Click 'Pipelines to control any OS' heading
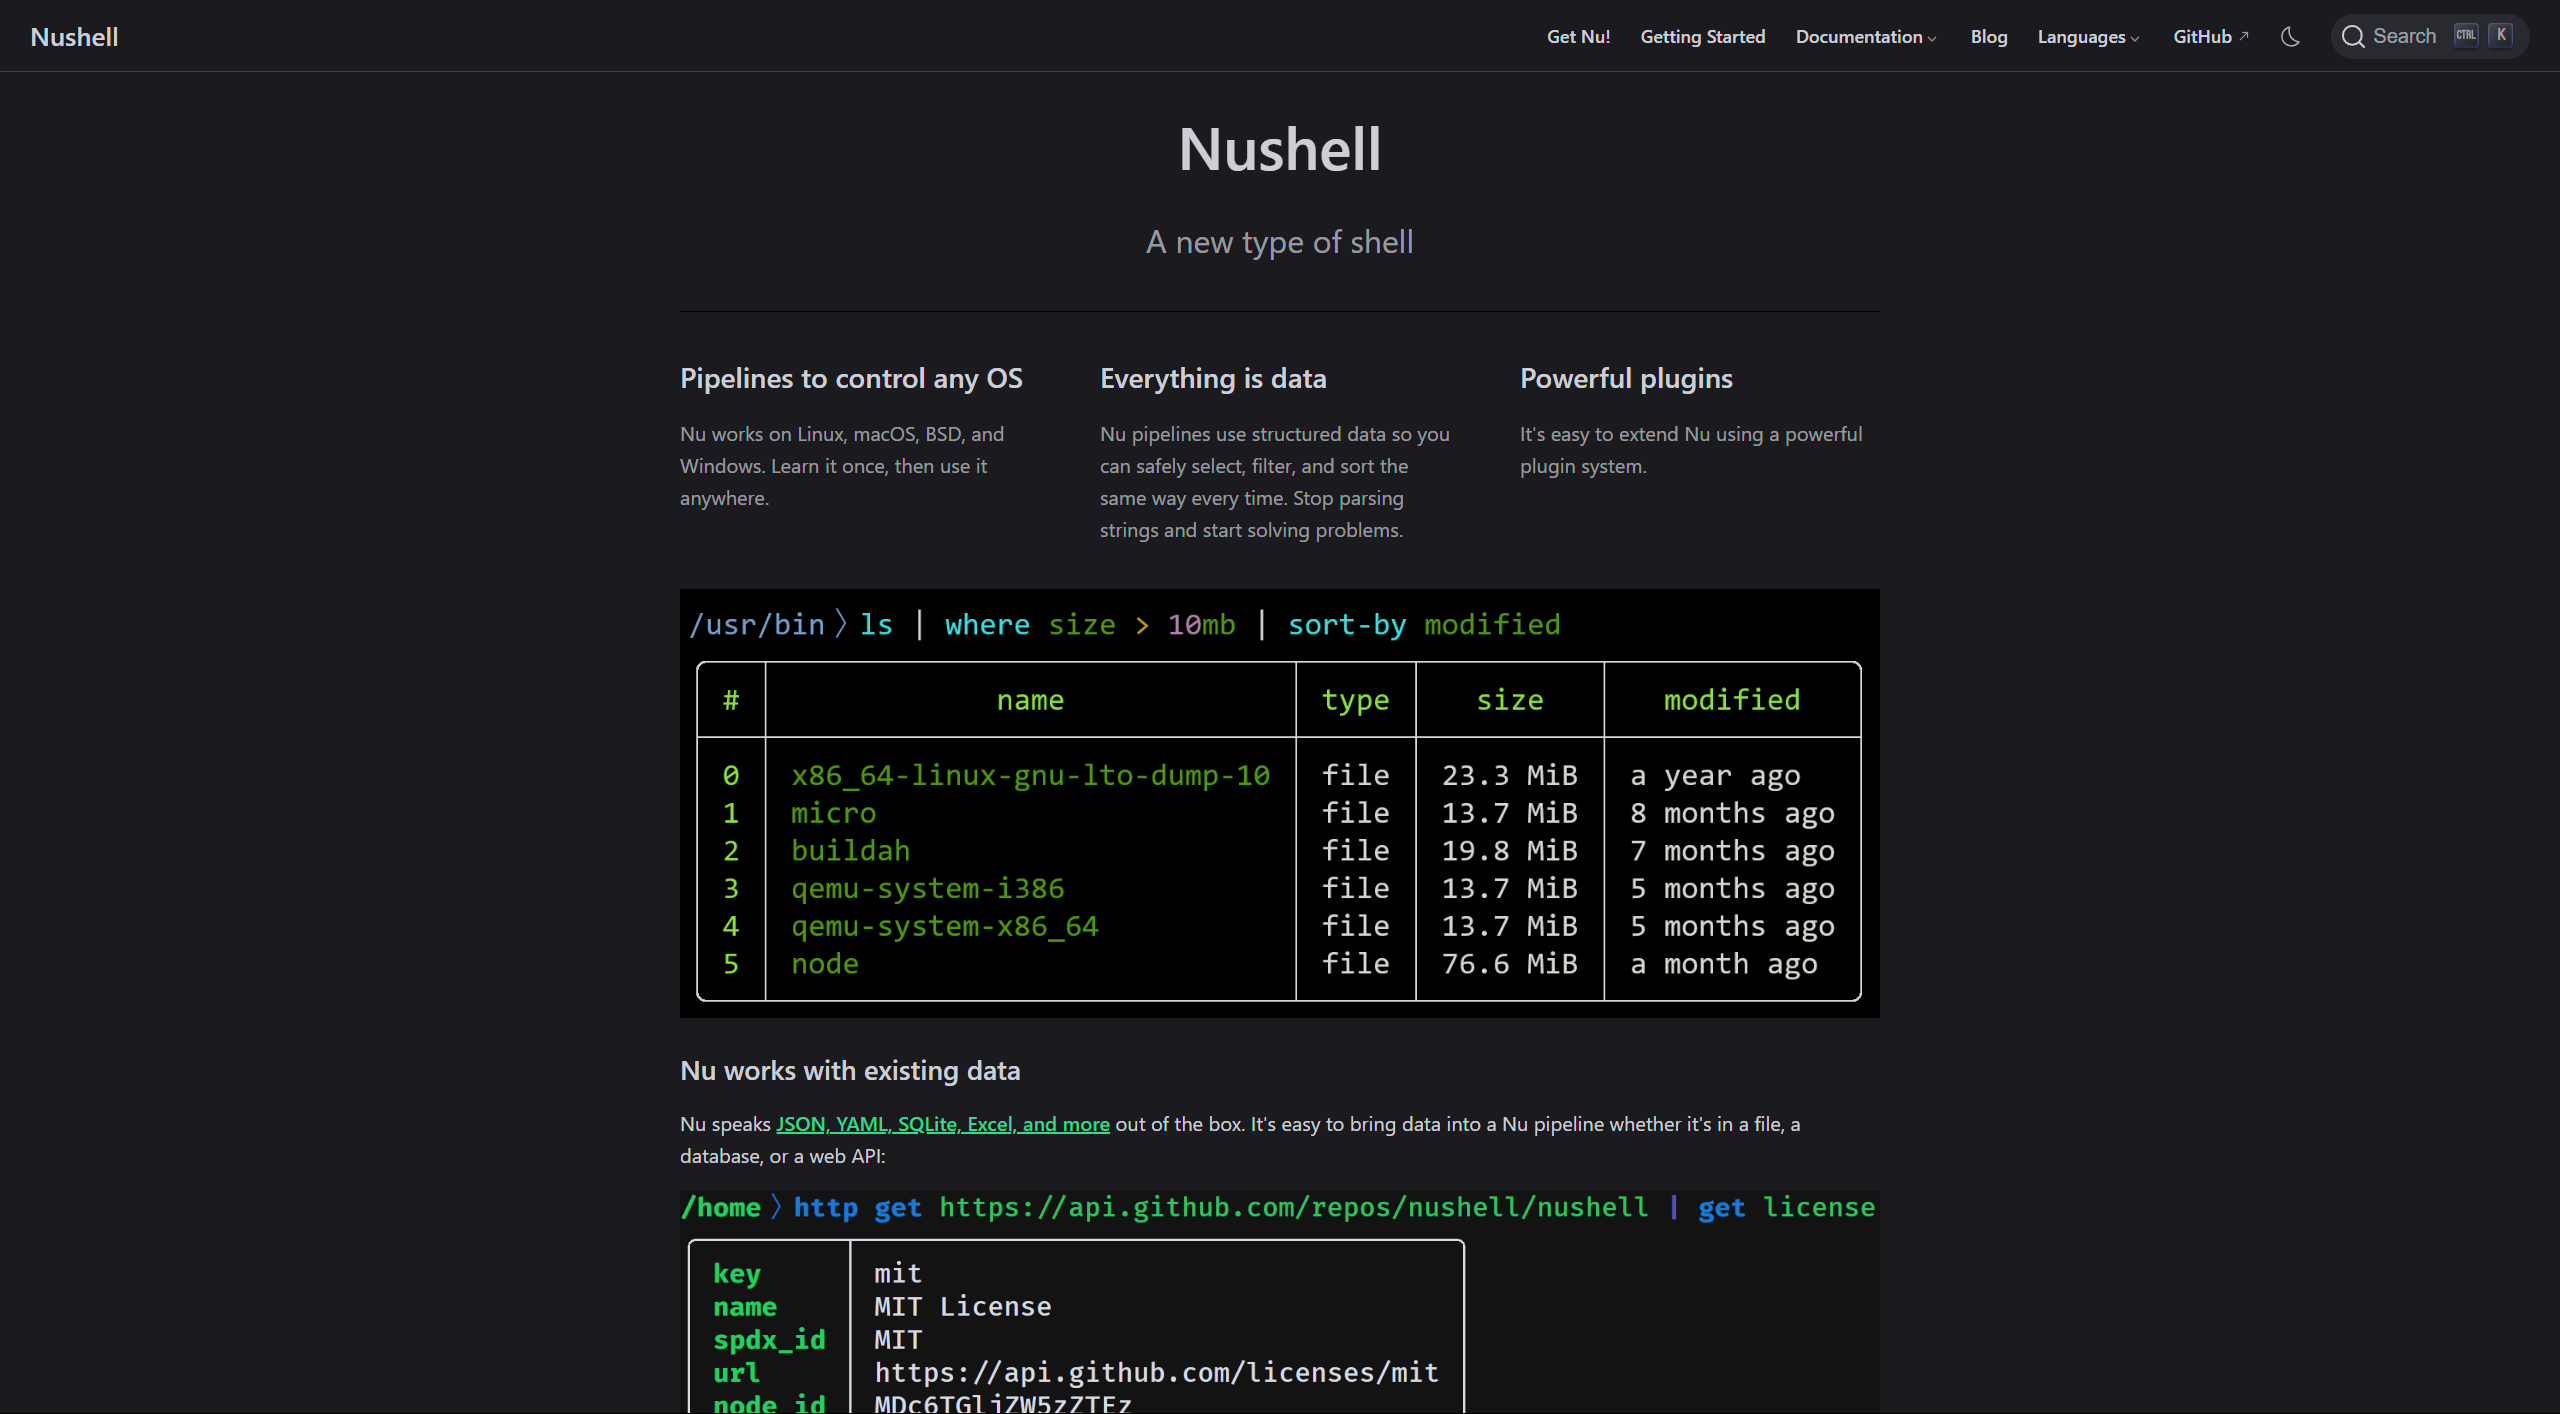 (851, 378)
